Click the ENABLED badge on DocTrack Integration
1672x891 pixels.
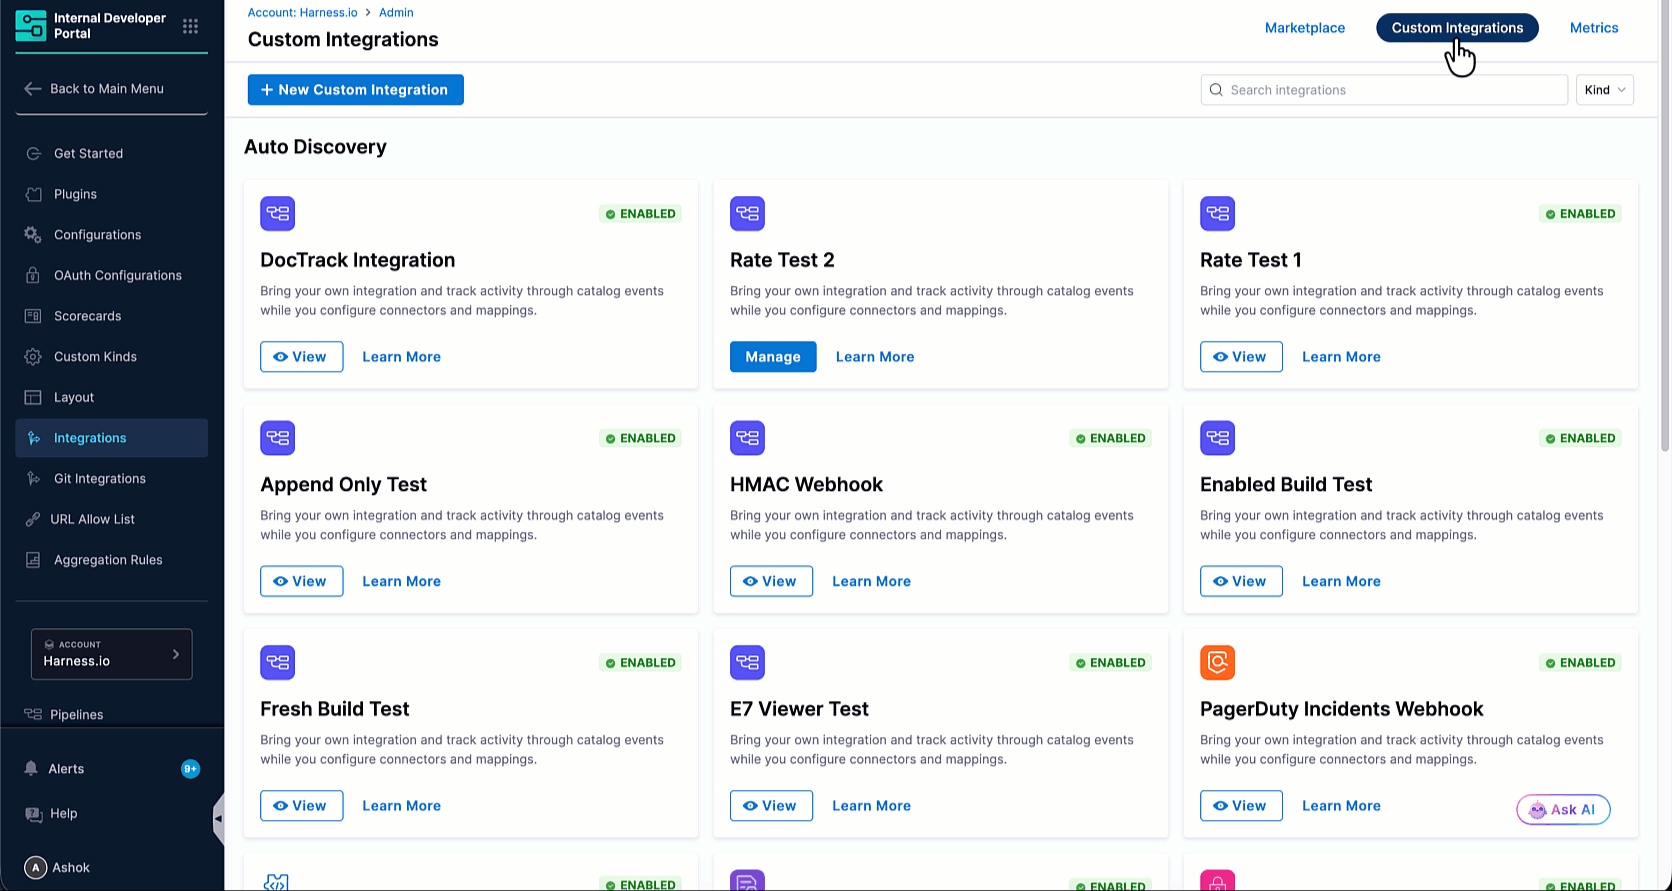(x=640, y=214)
